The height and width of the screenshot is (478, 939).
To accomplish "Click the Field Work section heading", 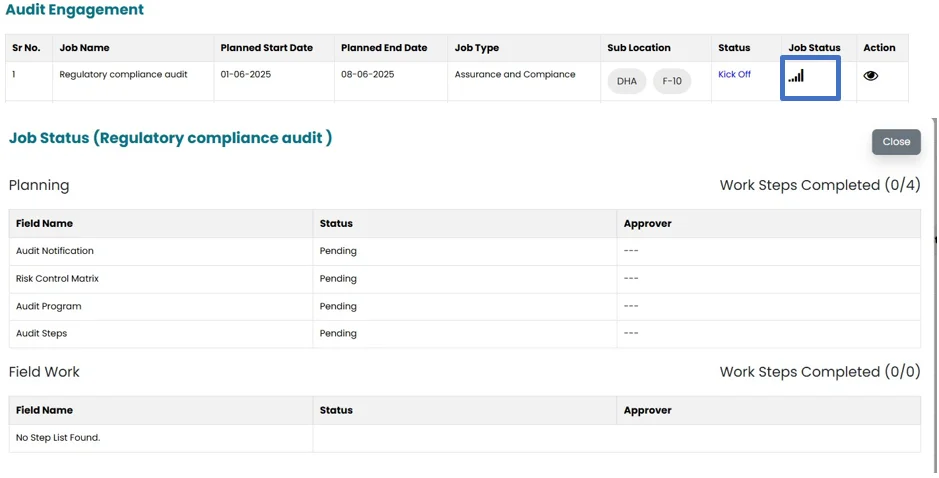I will (x=44, y=372).
